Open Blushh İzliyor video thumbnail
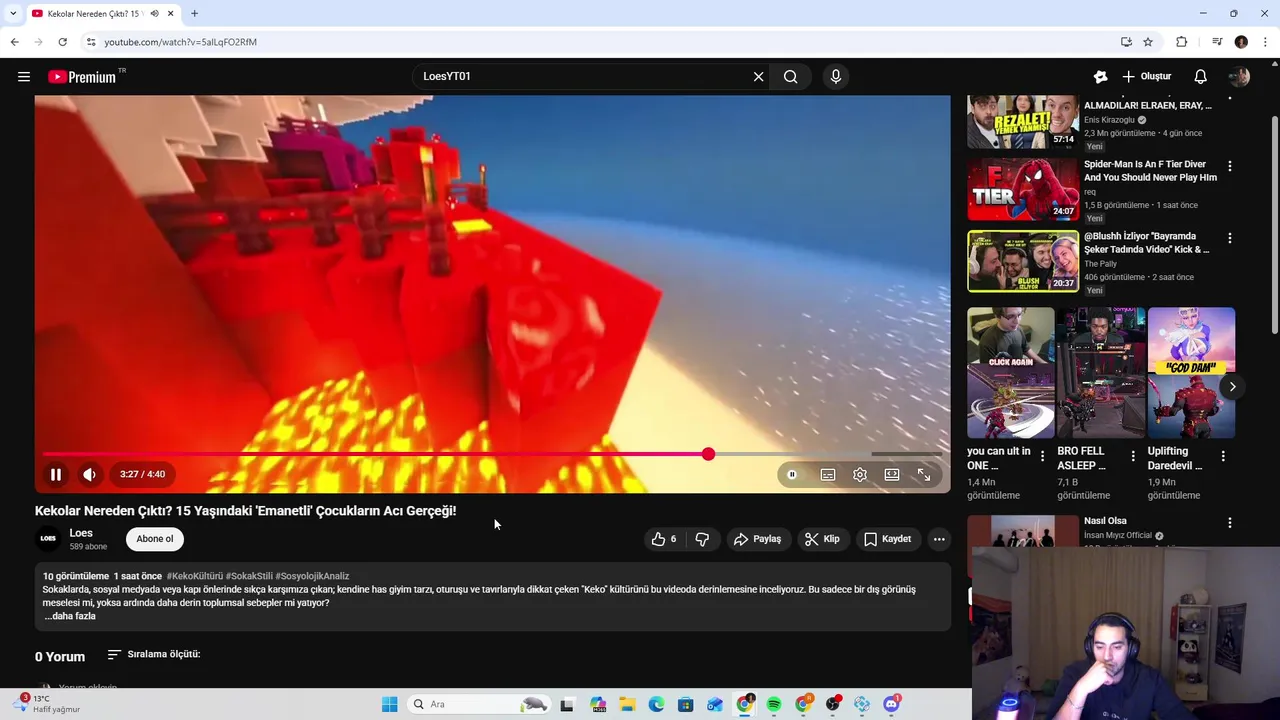The image size is (1280, 720). [x=1023, y=261]
